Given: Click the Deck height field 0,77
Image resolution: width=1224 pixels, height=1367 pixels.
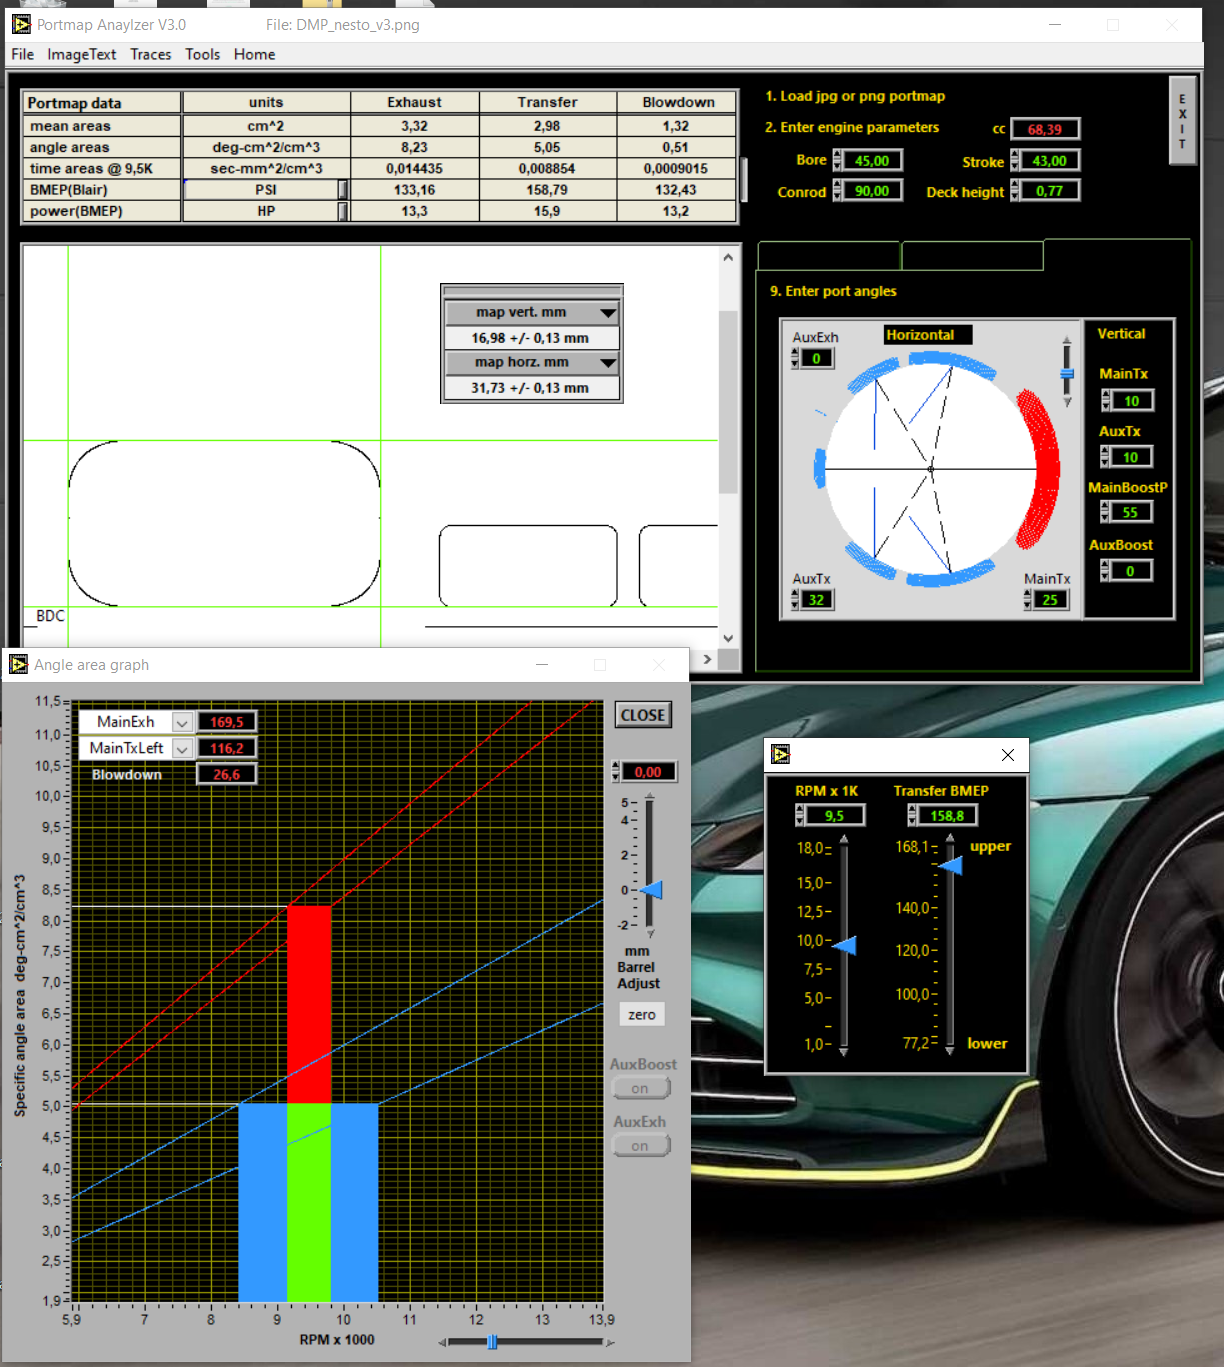Looking at the screenshot, I should pyautogui.click(x=1050, y=191).
